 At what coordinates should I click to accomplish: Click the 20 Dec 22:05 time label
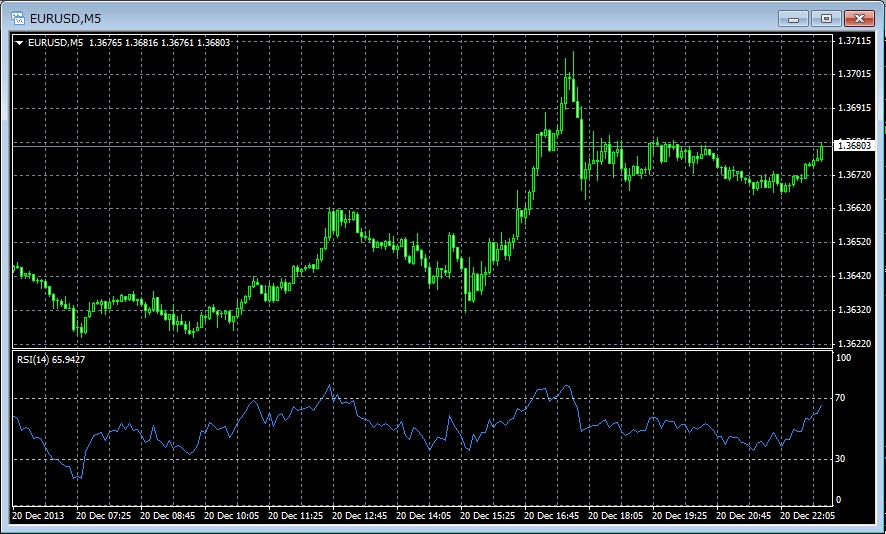810,517
